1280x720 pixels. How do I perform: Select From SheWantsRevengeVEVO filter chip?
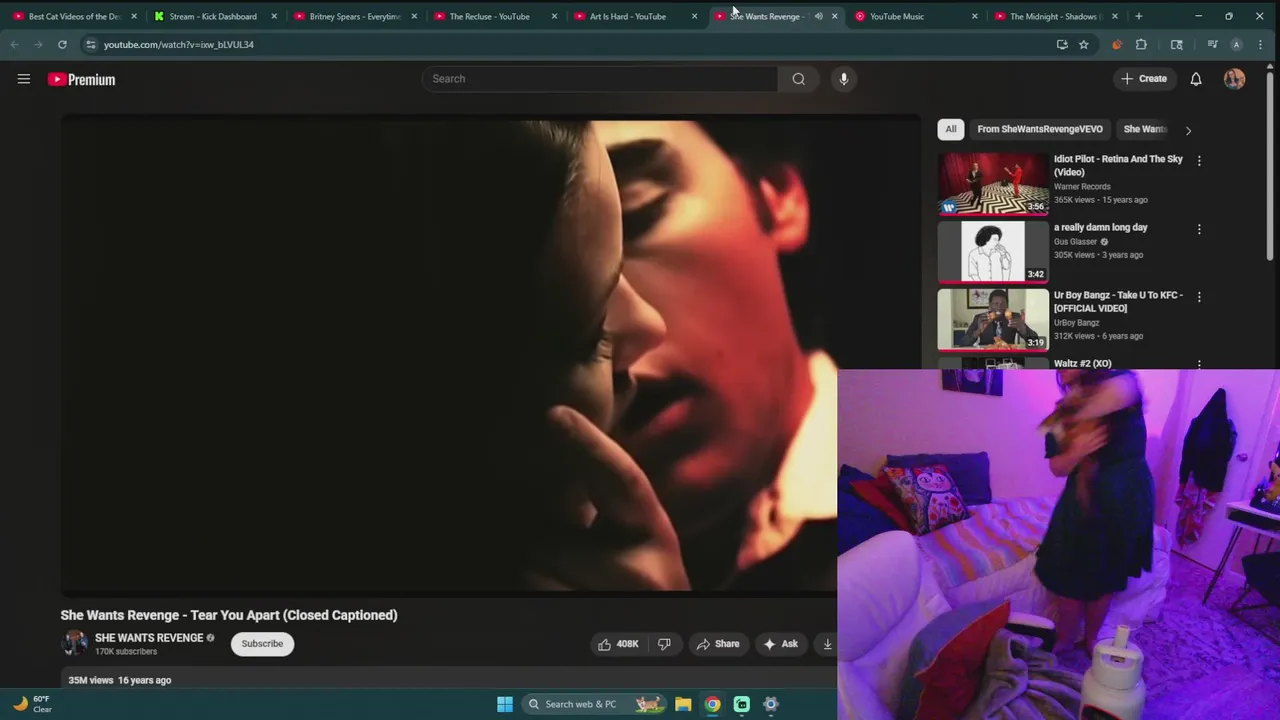coord(1040,129)
